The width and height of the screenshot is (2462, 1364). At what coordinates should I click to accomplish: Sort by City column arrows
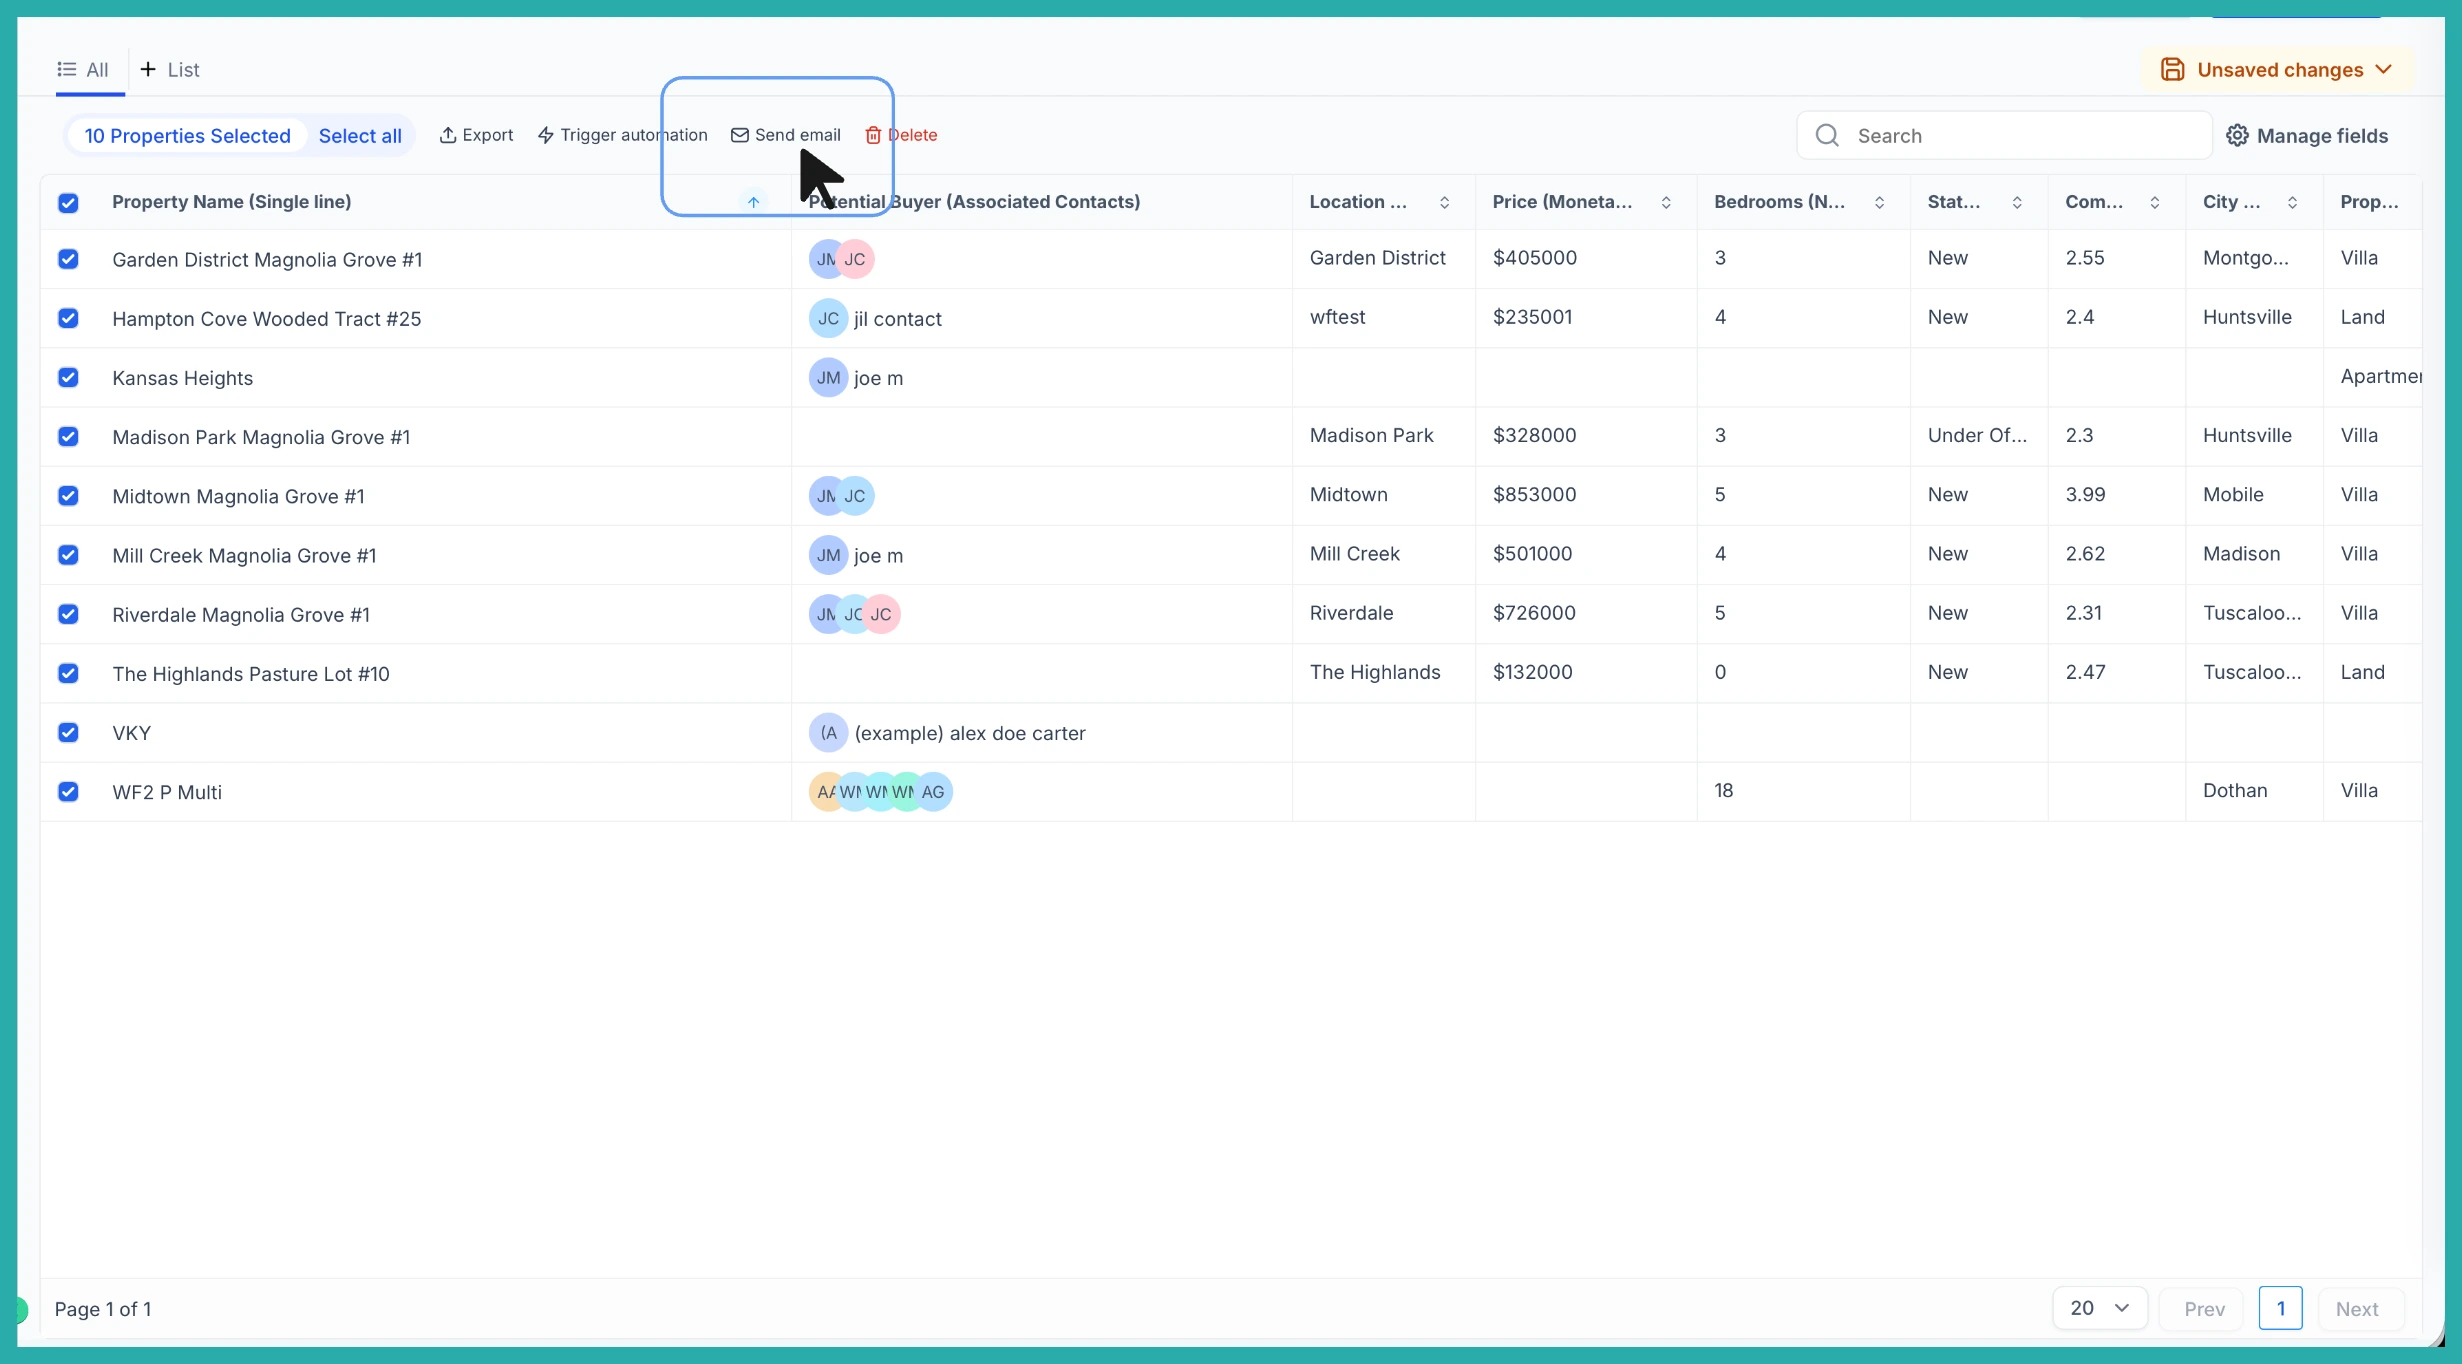pos(2292,202)
